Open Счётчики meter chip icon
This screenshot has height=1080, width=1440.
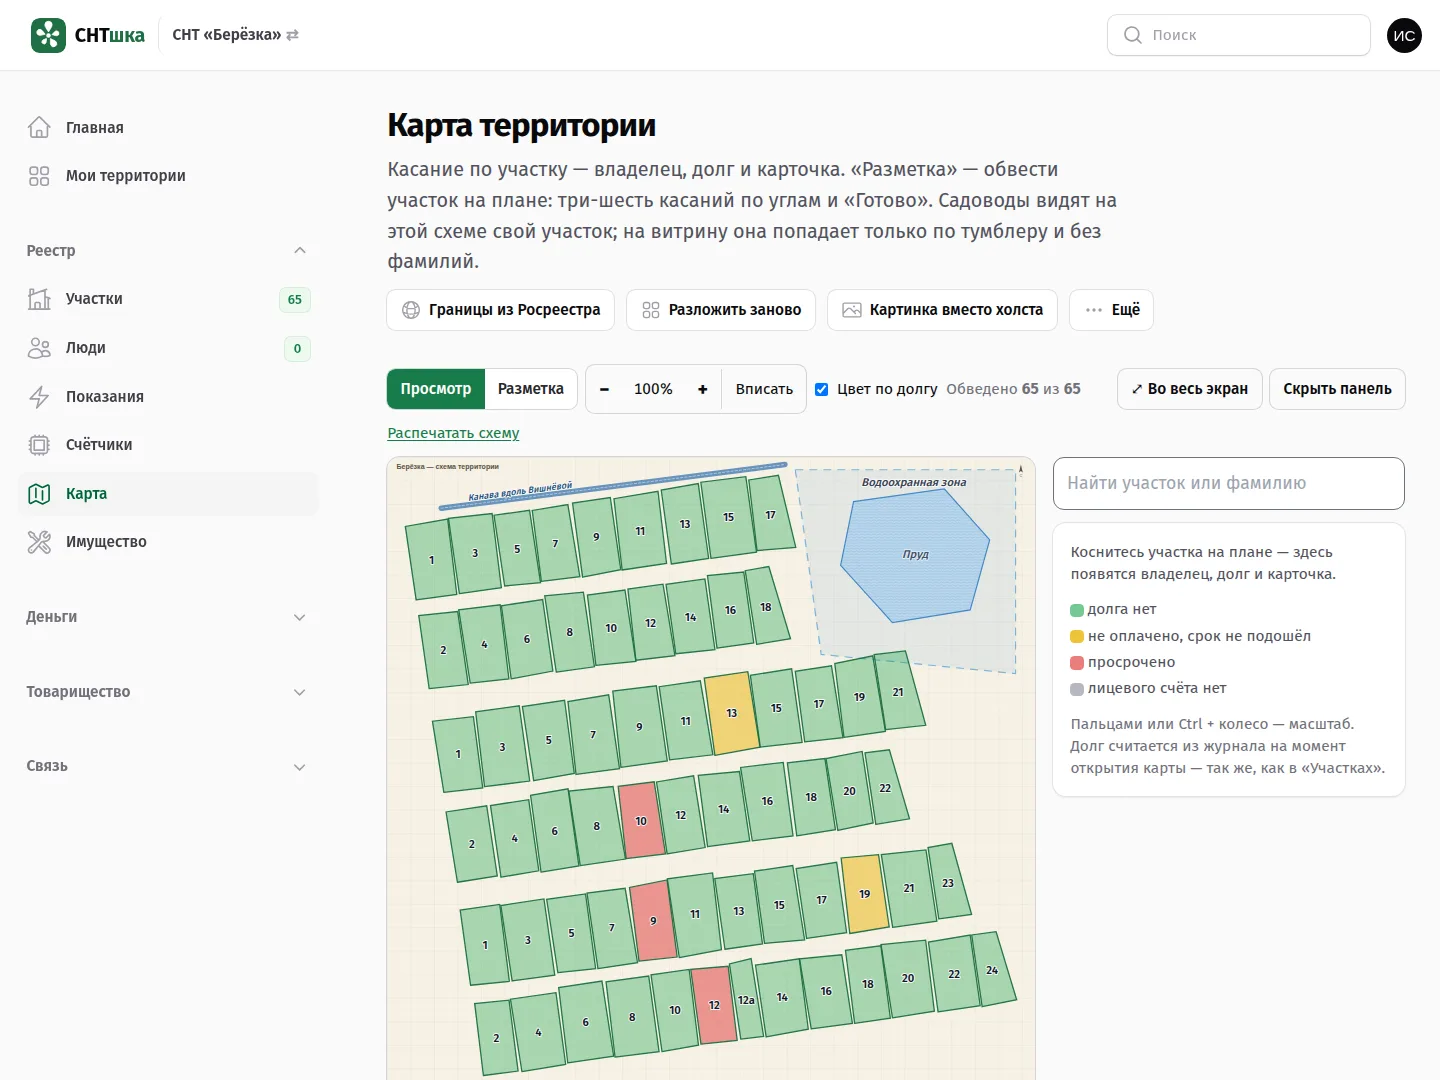39,445
